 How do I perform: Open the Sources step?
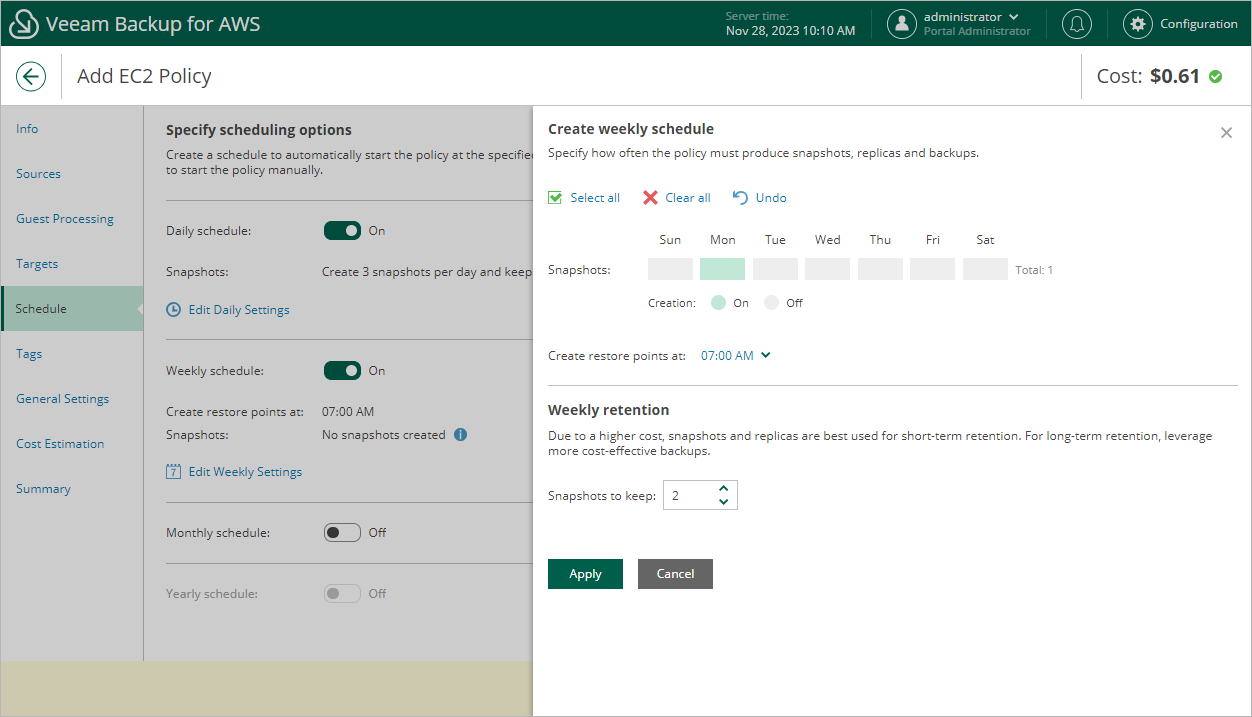point(72,174)
